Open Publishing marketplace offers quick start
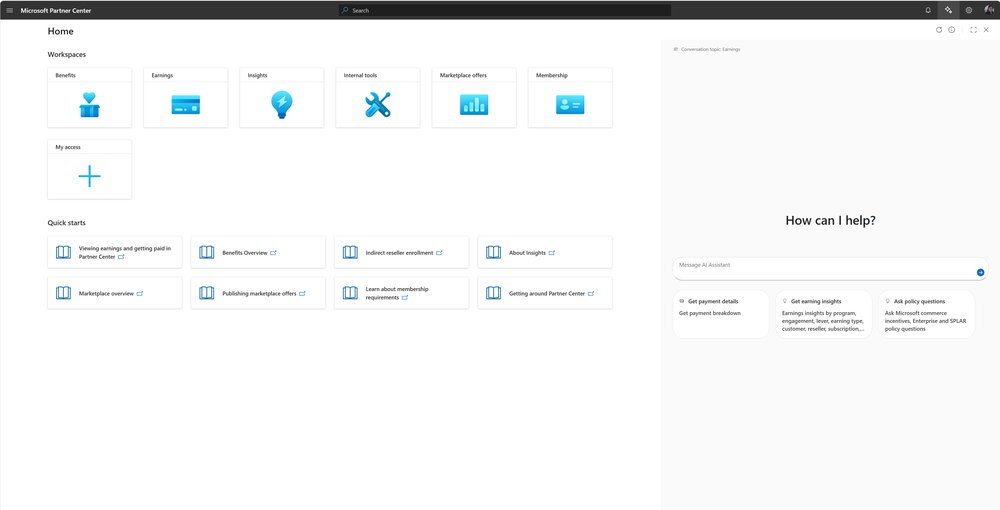 point(259,294)
